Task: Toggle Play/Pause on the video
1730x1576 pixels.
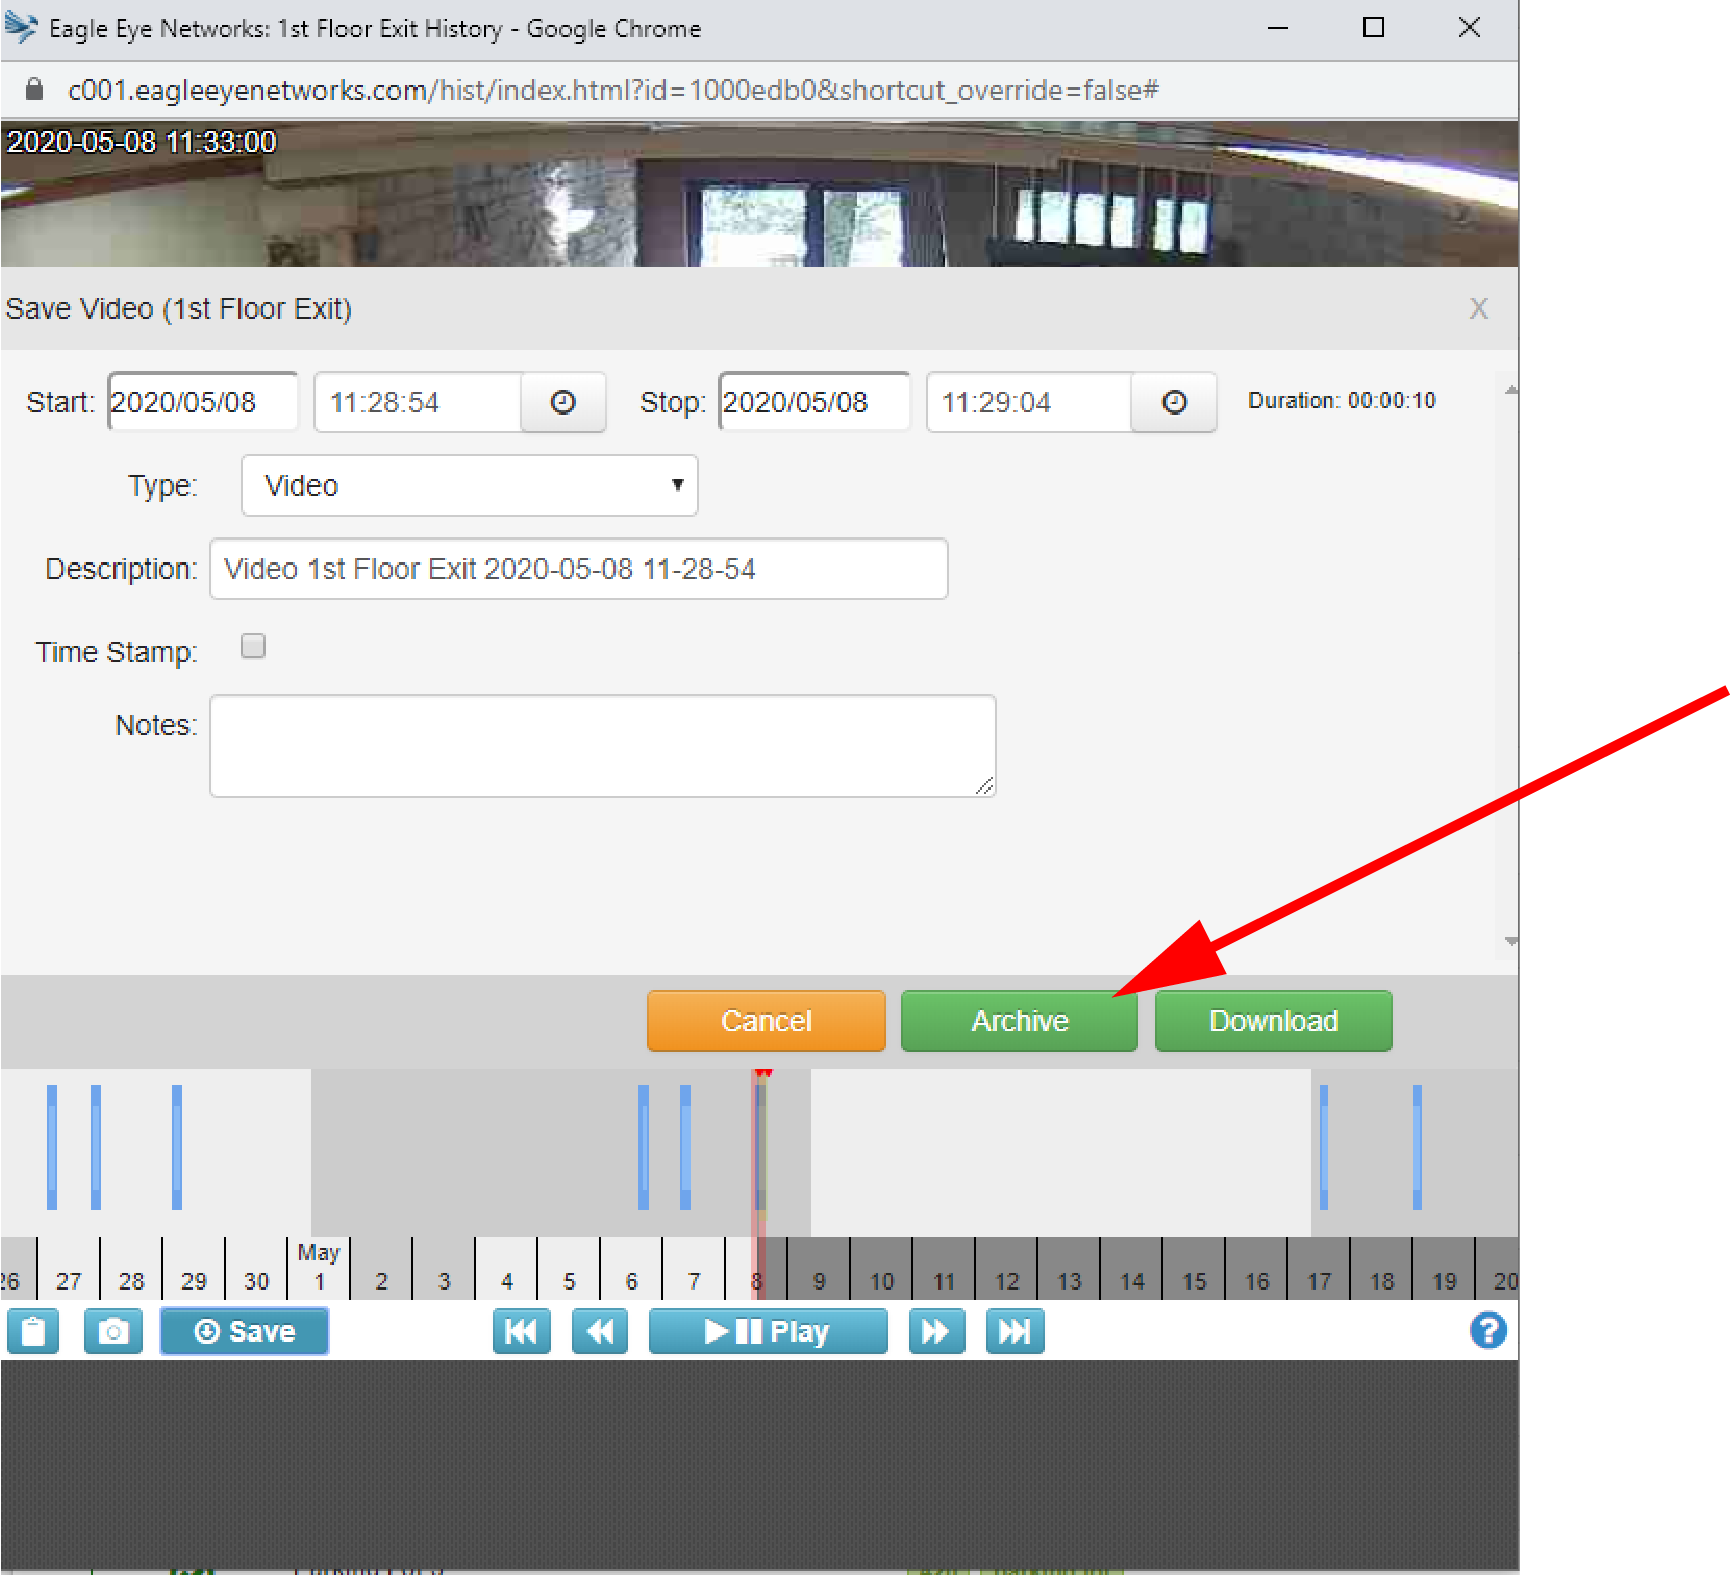Action: [768, 1332]
